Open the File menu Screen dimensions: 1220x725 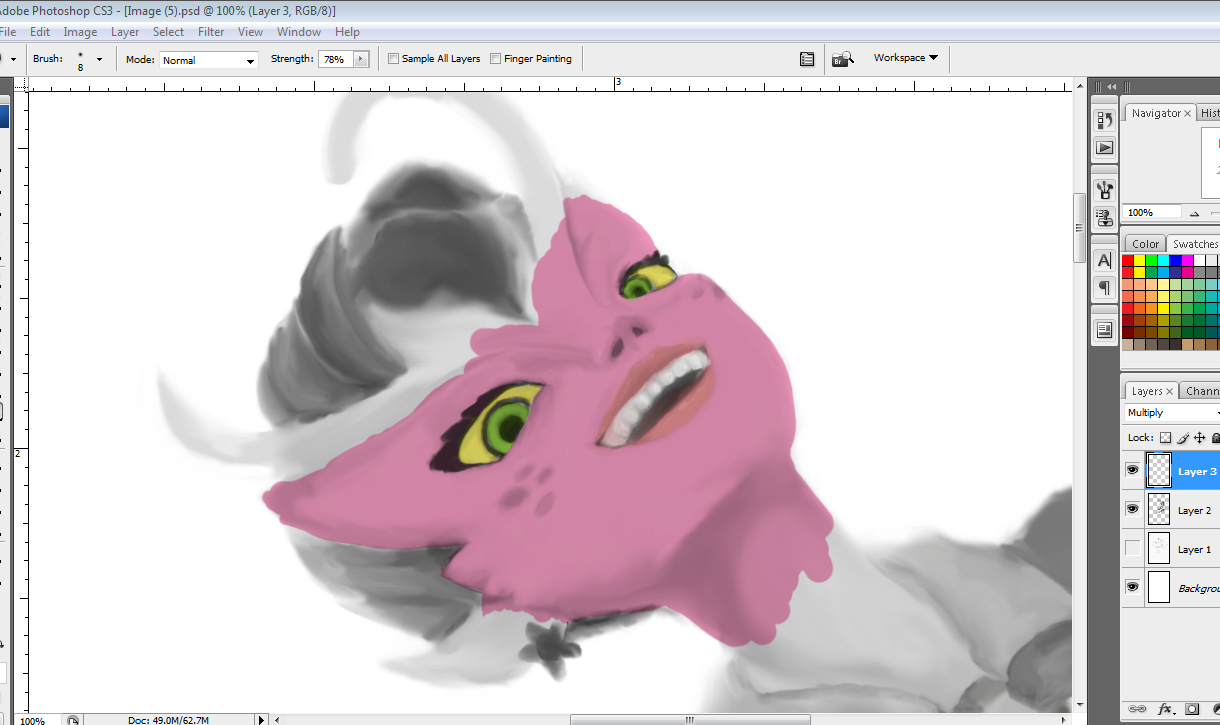[x=8, y=32]
